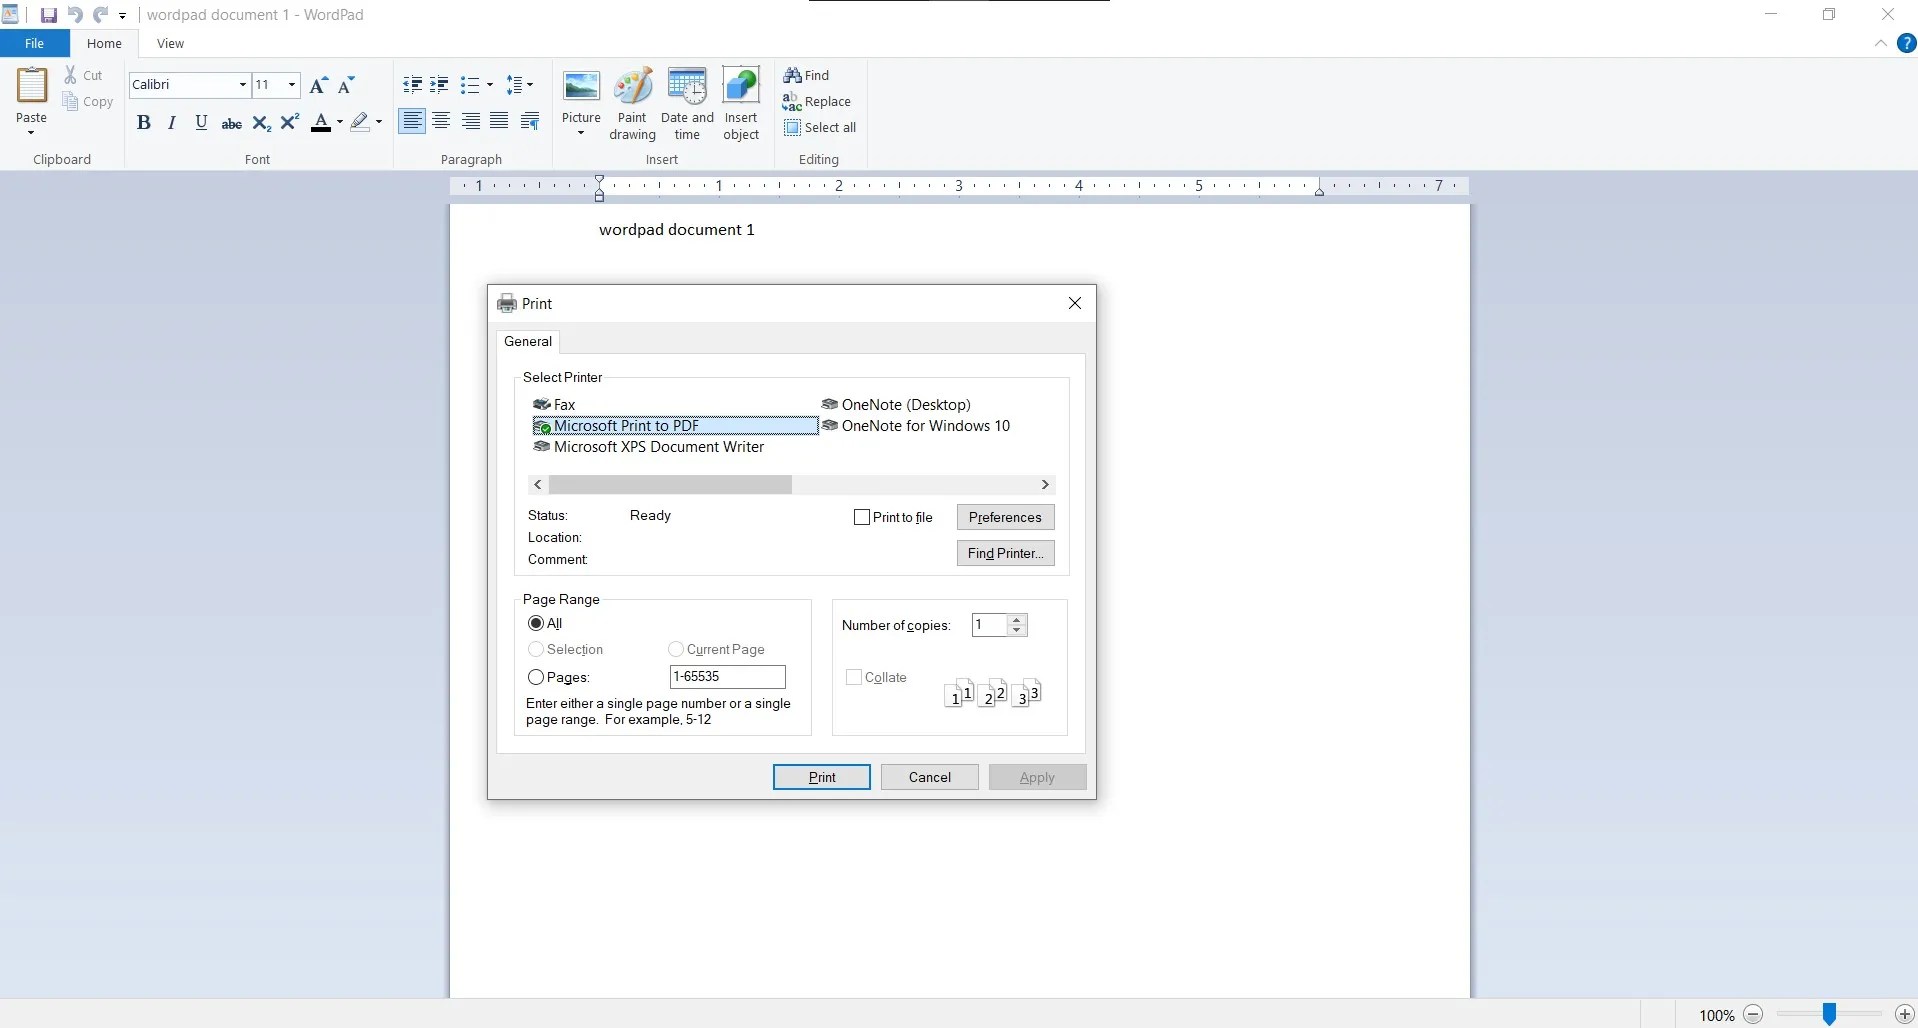
Task: Check the Collate option
Action: click(x=855, y=677)
